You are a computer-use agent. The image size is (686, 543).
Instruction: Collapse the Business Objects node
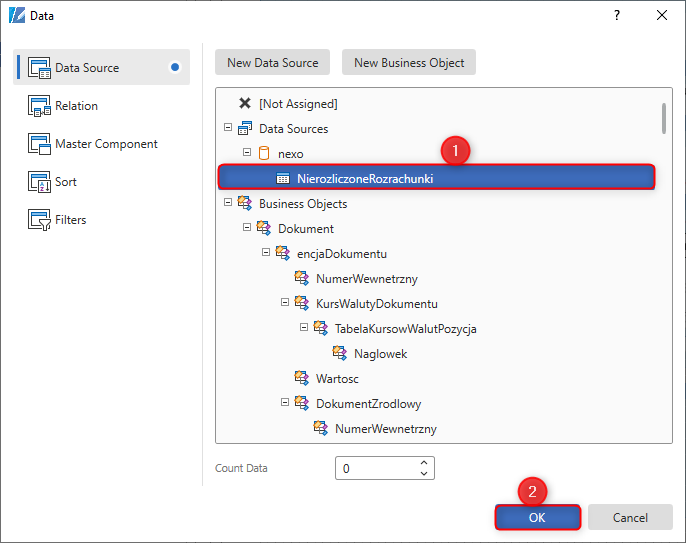[228, 202]
